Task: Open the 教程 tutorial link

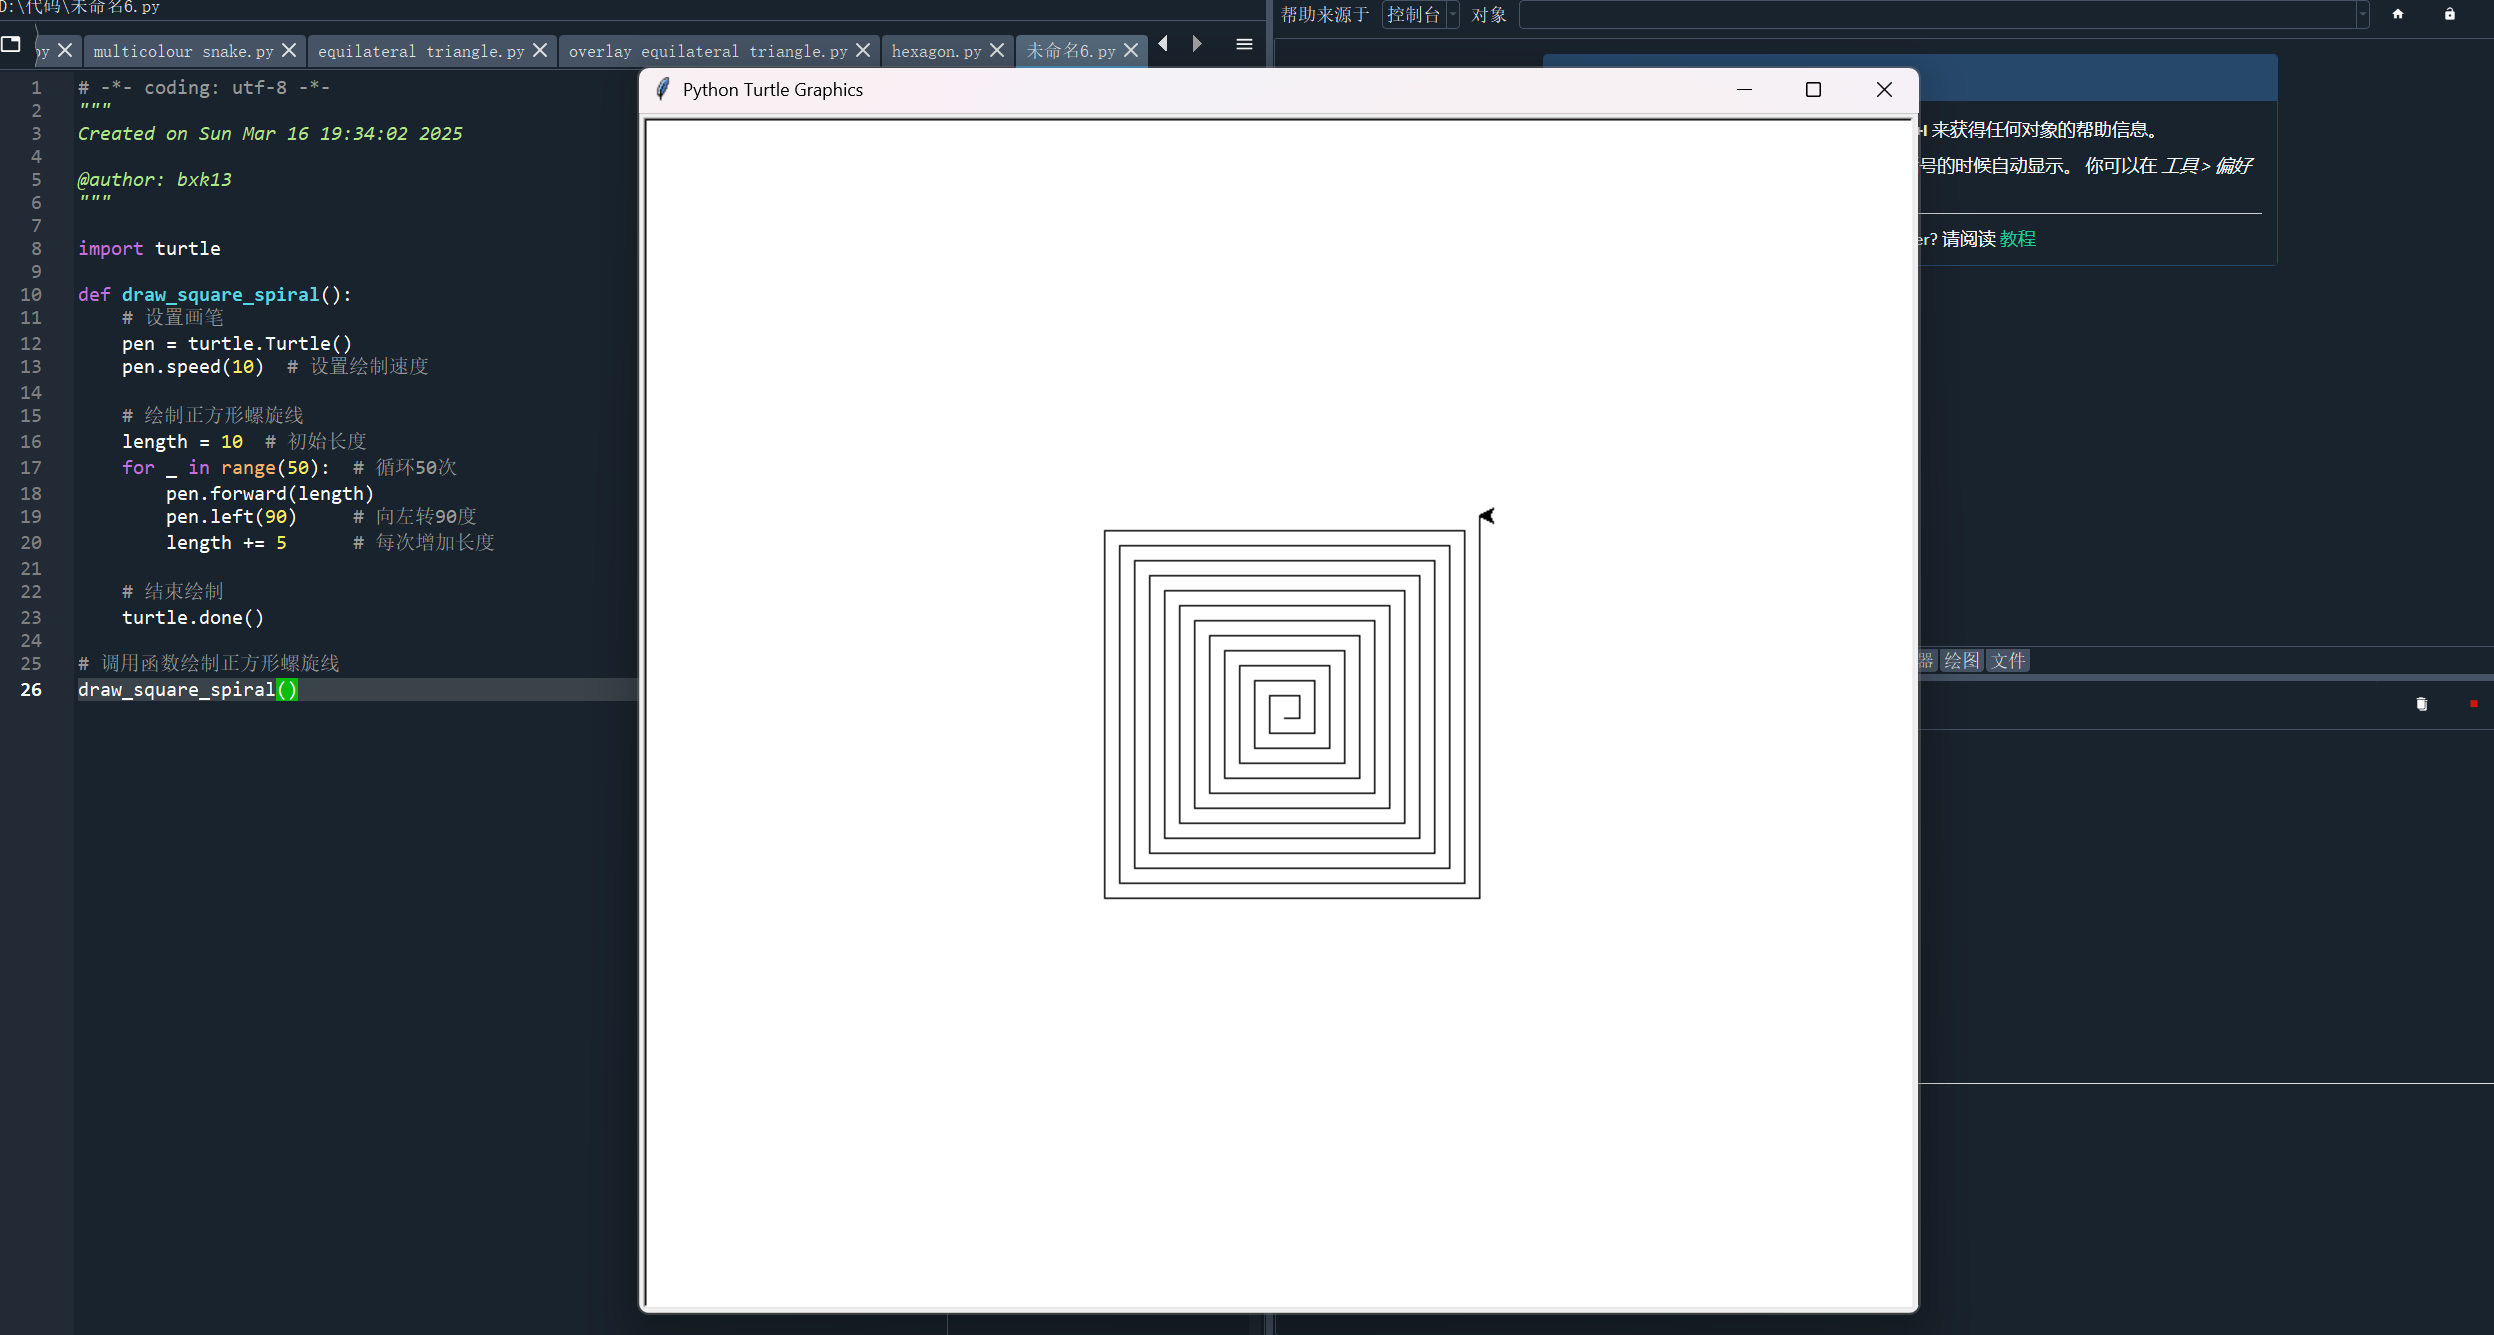Action: coord(2017,239)
